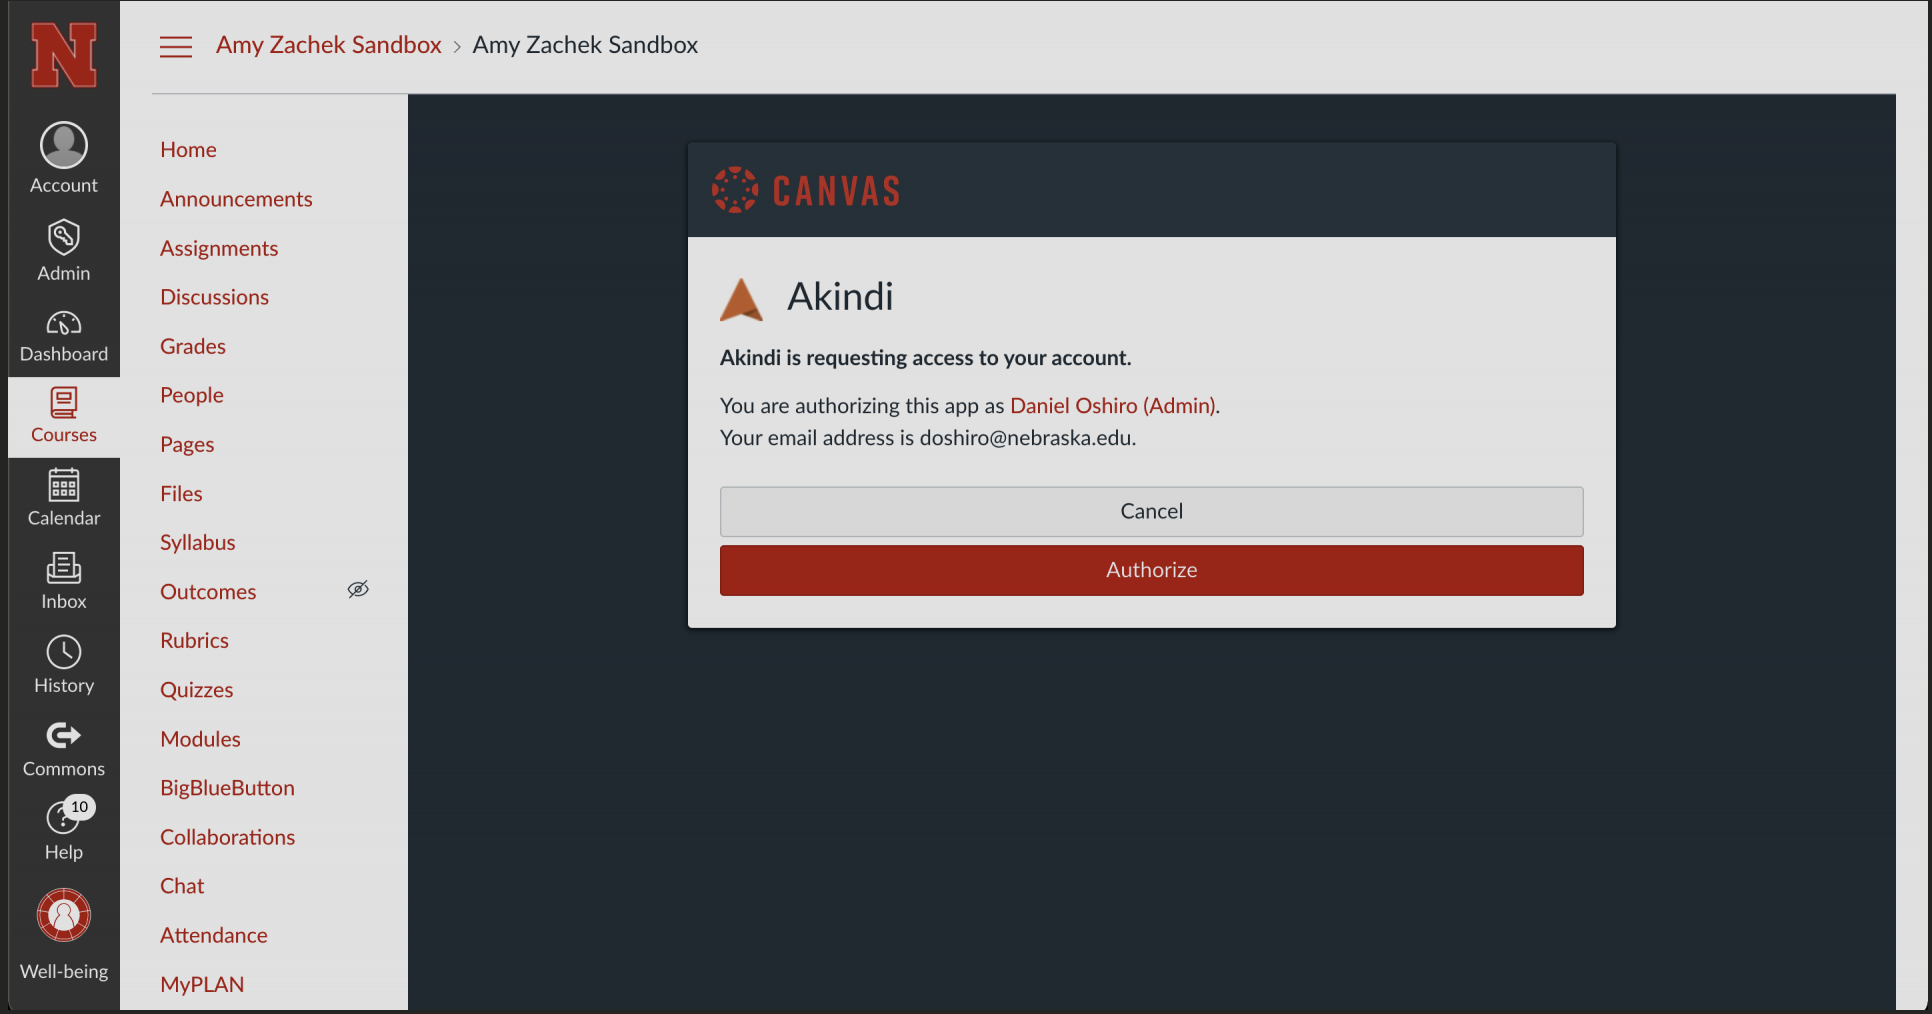Viewport: 1932px width, 1014px height.
Task: Open the Admin shield icon
Action: point(64,239)
